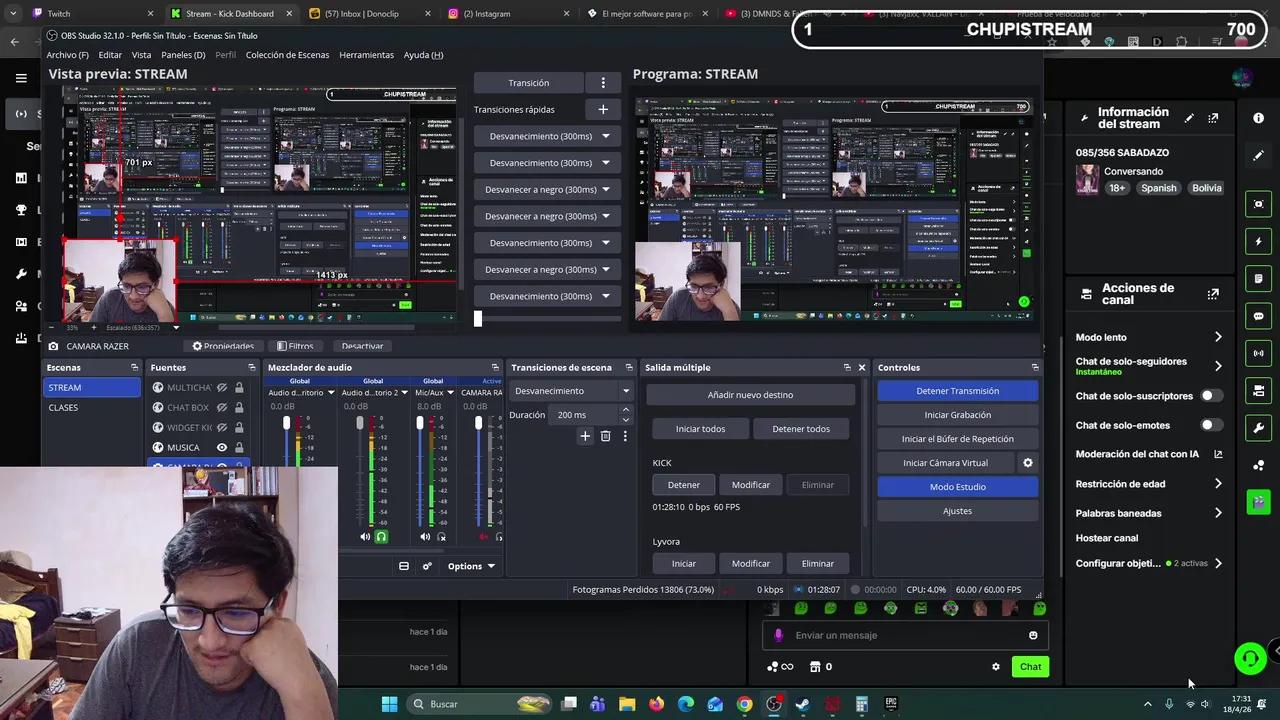The width and height of the screenshot is (1280, 720).
Task: Open Propiedades for the CAMARA RAZER source
Action: (x=223, y=346)
